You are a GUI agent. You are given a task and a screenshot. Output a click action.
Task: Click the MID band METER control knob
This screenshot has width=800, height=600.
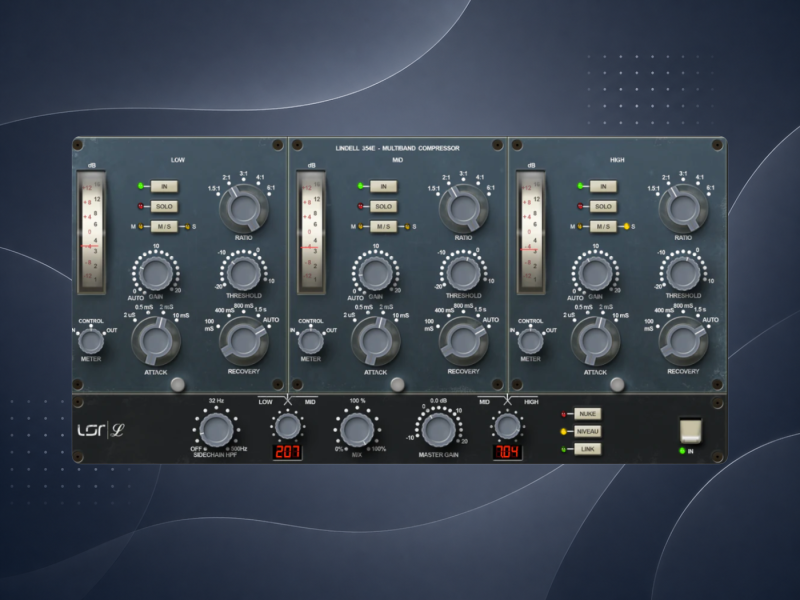311,341
